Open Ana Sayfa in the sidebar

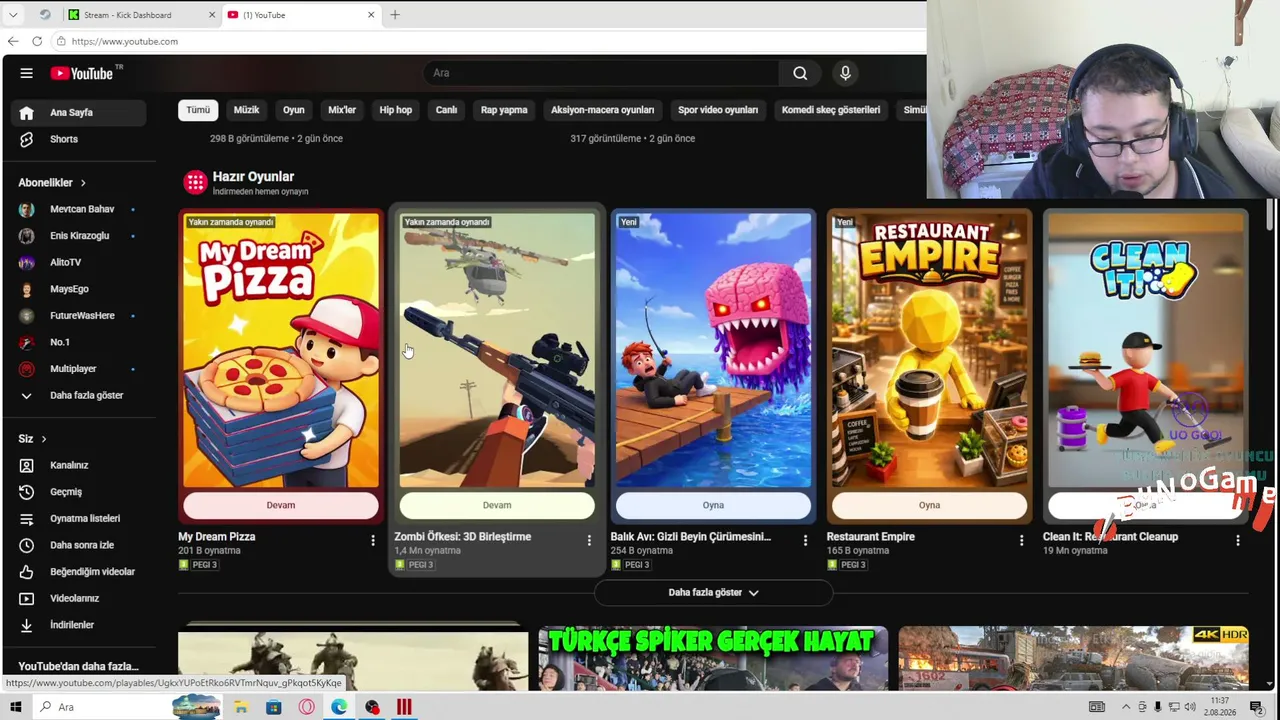click(x=78, y=112)
